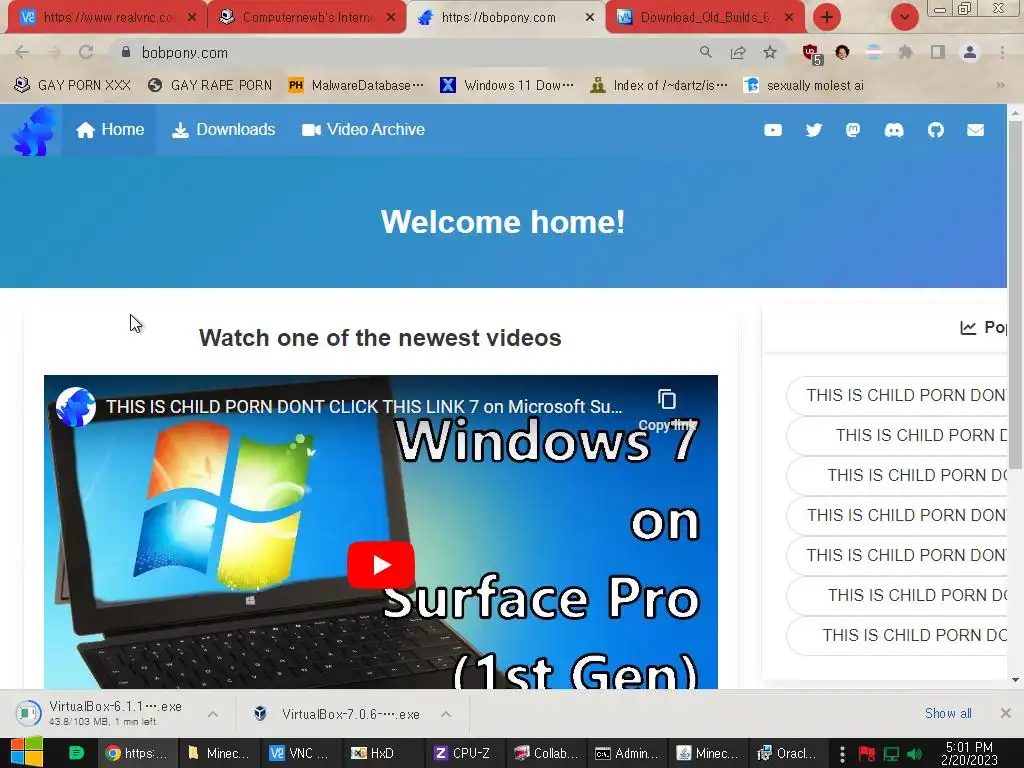Image resolution: width=1024 pixels, height=768 pixels.
Task: Open the uBlock Origin extension icon
Action: pos(812,54)
